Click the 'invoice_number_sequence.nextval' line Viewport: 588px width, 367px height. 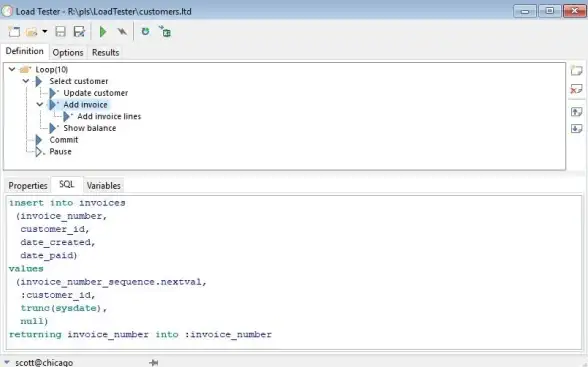tap(111, 282)
